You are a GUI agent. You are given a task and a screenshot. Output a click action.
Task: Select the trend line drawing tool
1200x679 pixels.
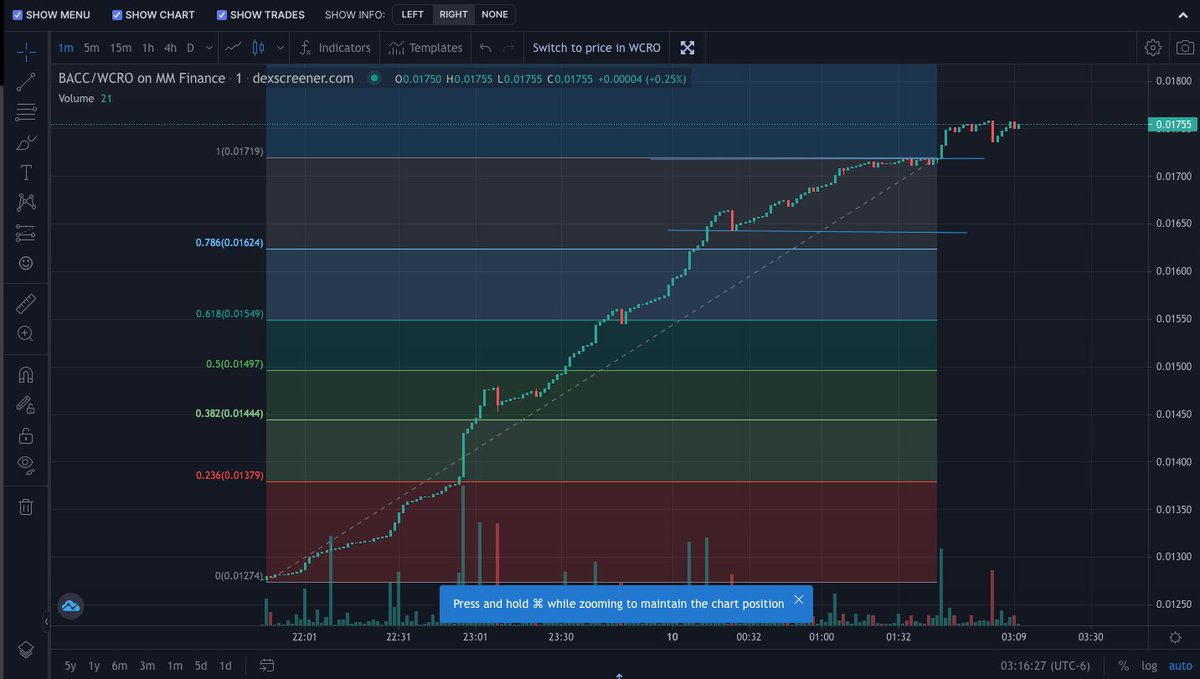26,82
